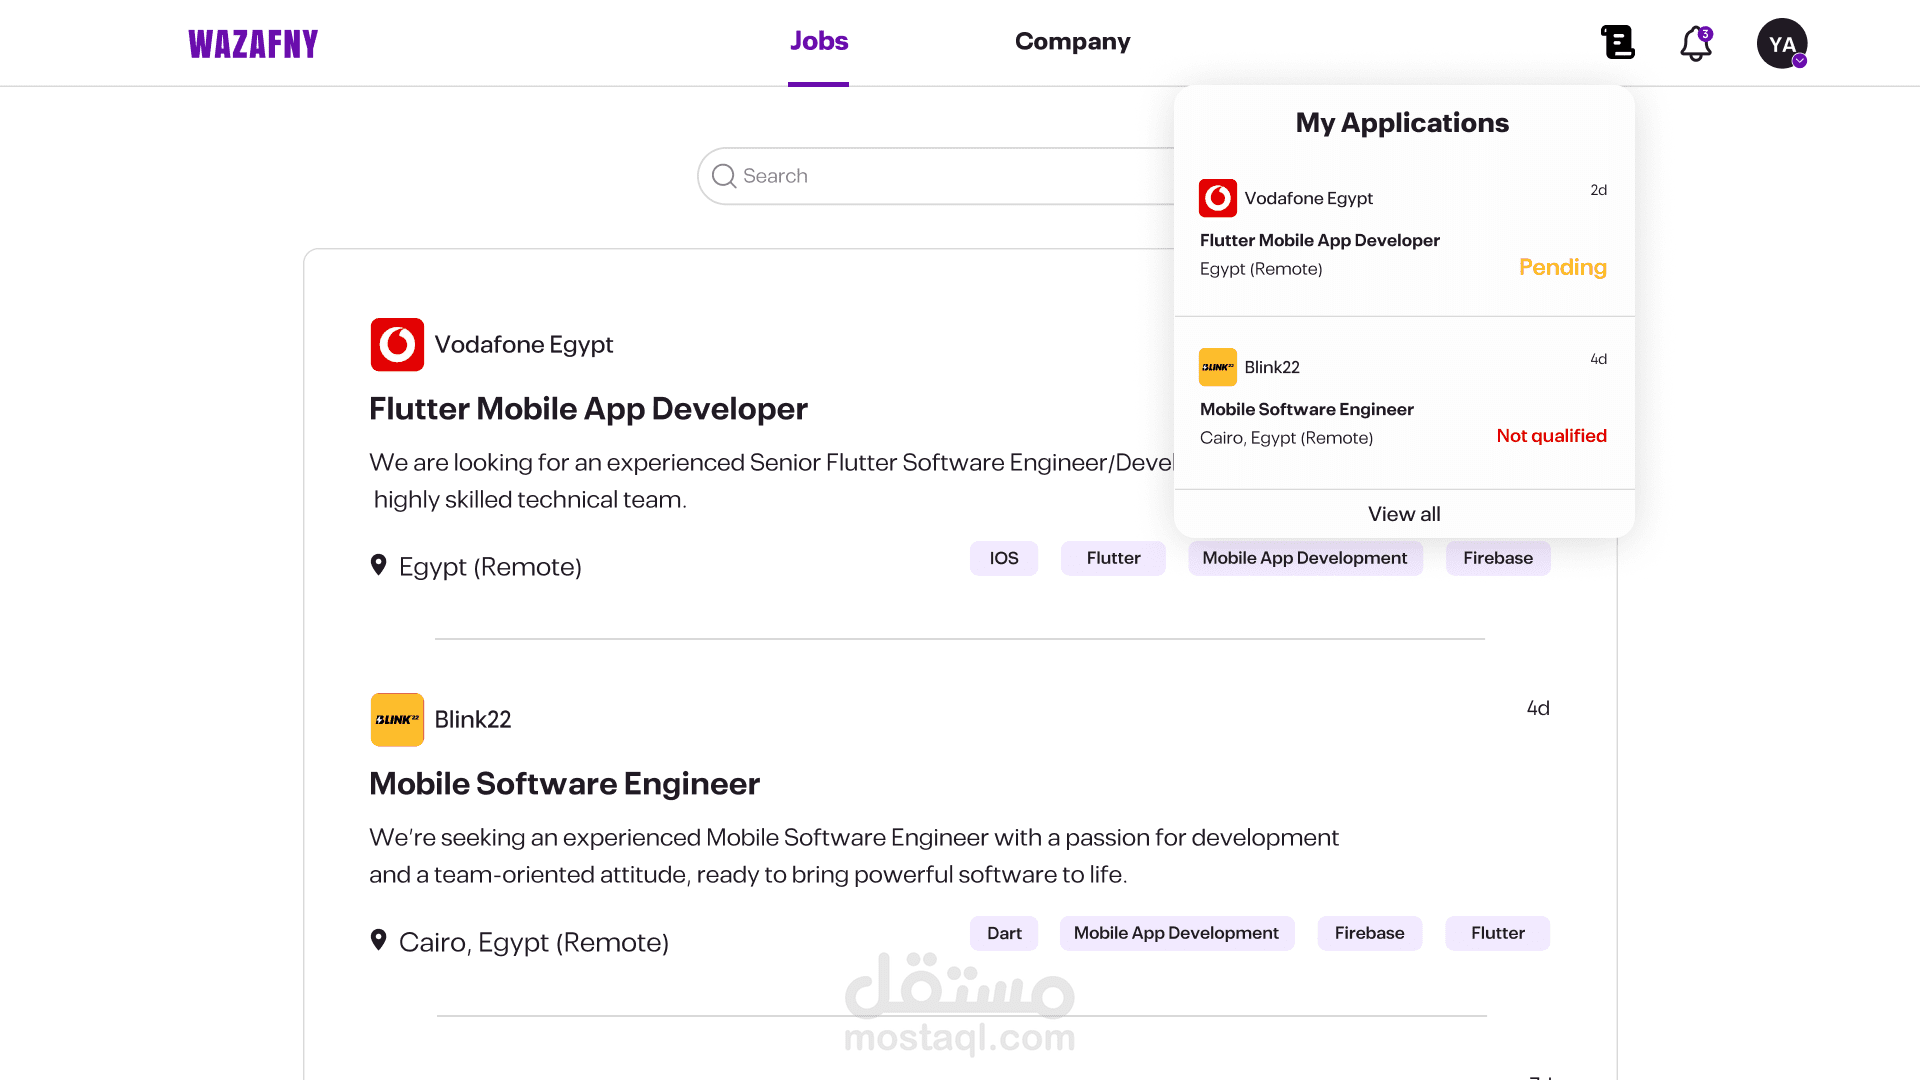The width and height of the screenshot is (1920, 1080).
Task: Click Blink22 logo in My Applications panel
Action: click(x=1217, y=367)
